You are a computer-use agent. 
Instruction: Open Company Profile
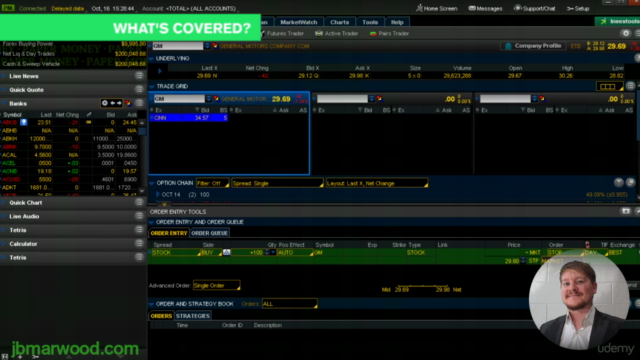[533, 46]
